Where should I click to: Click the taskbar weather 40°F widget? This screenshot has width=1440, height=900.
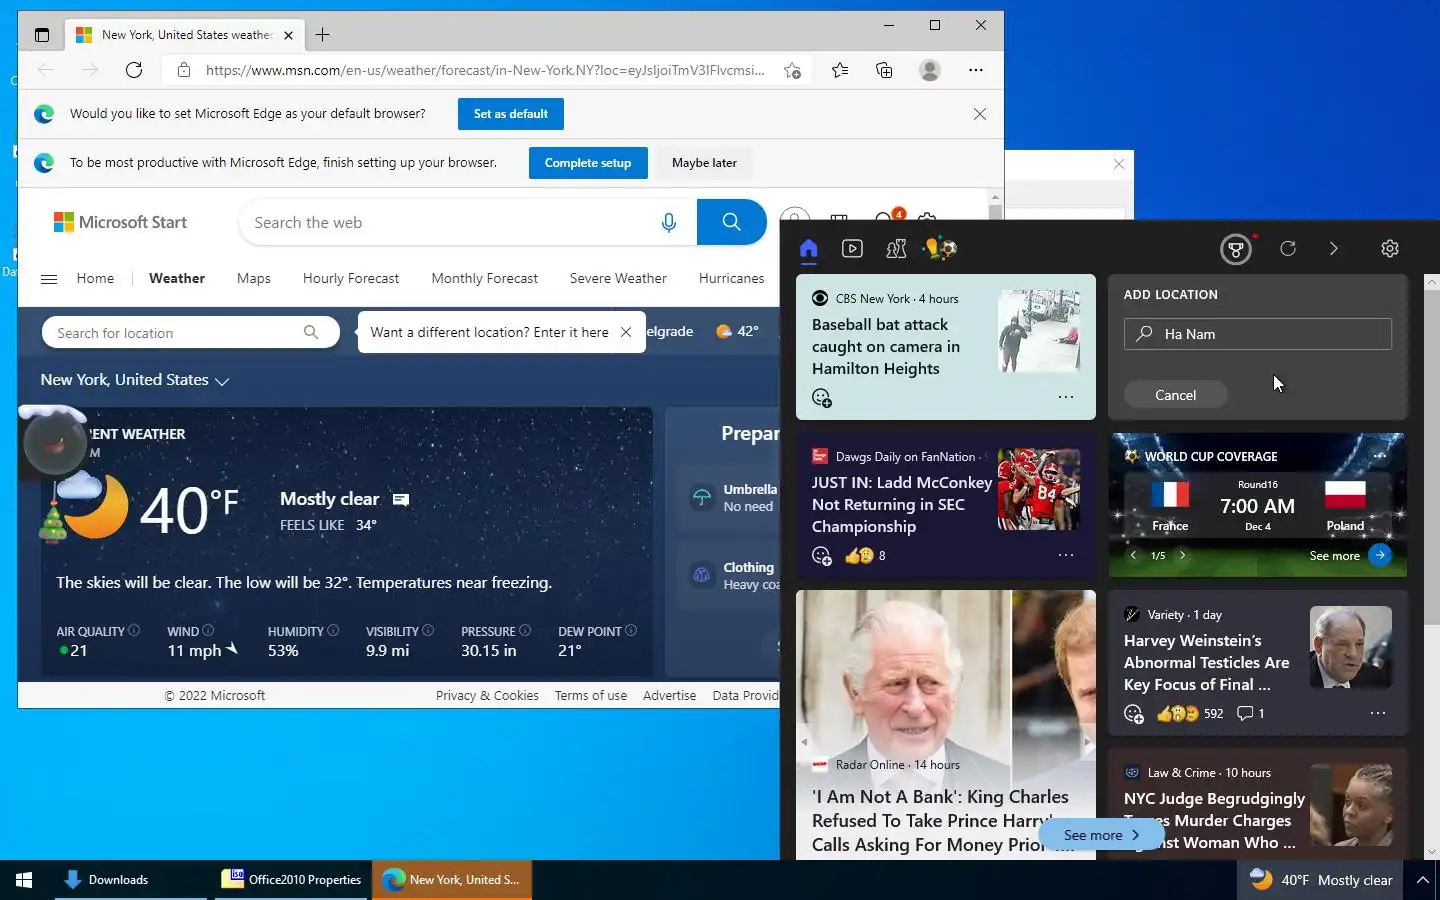coord(1320,880)
